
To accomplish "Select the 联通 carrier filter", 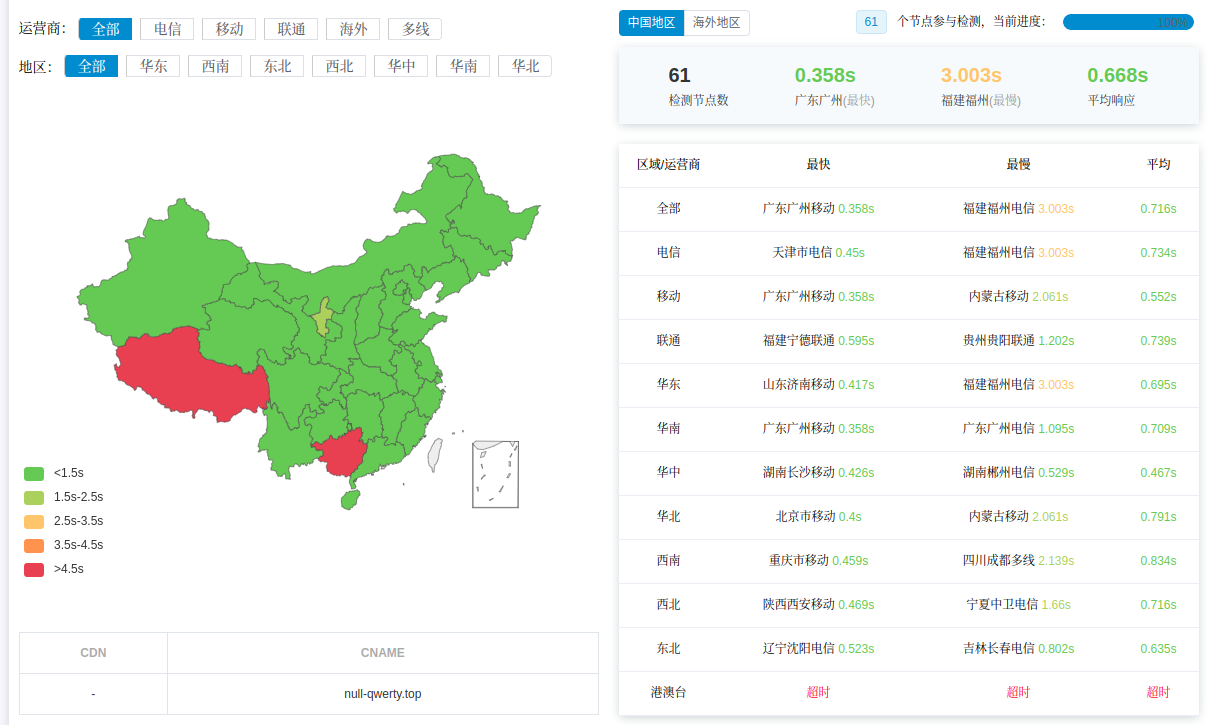I will click(x=291, y=29).
